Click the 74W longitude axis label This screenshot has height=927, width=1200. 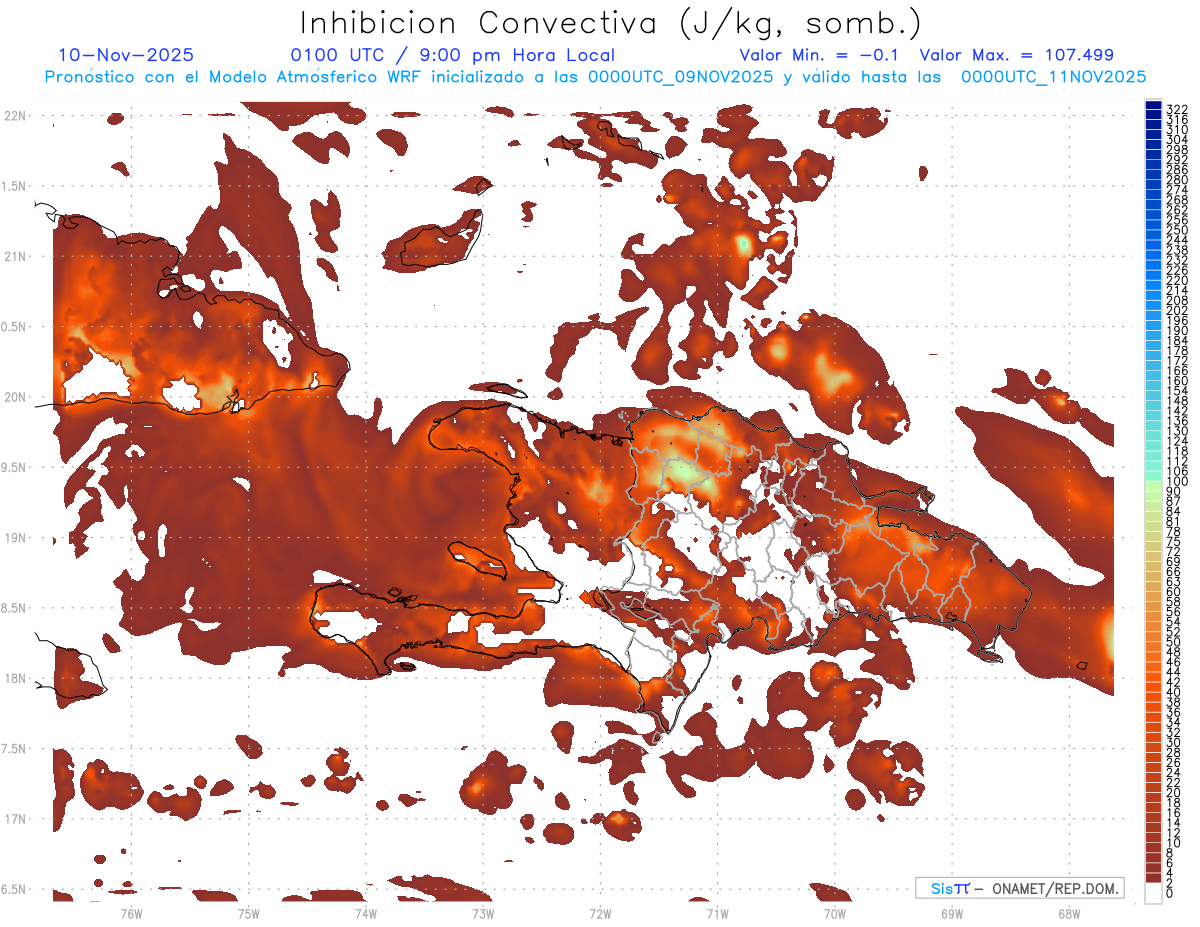365,913
